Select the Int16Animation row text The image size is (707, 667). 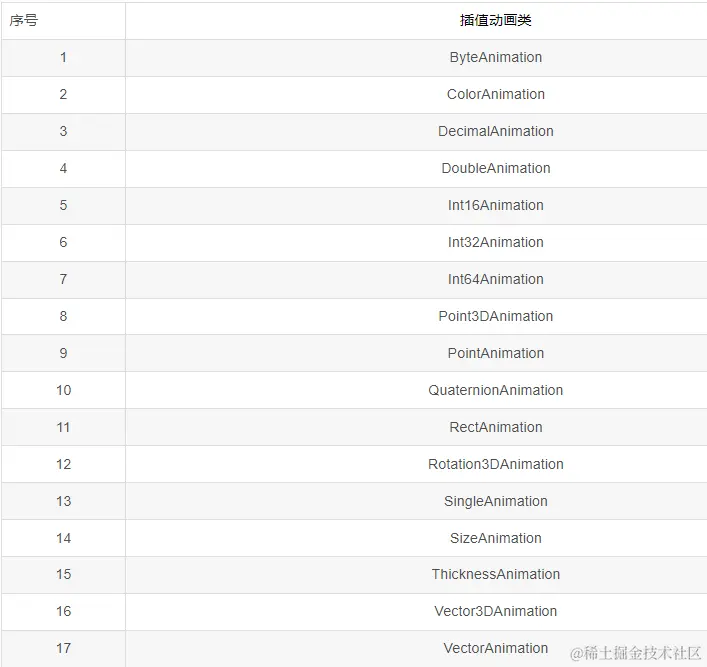496,205
